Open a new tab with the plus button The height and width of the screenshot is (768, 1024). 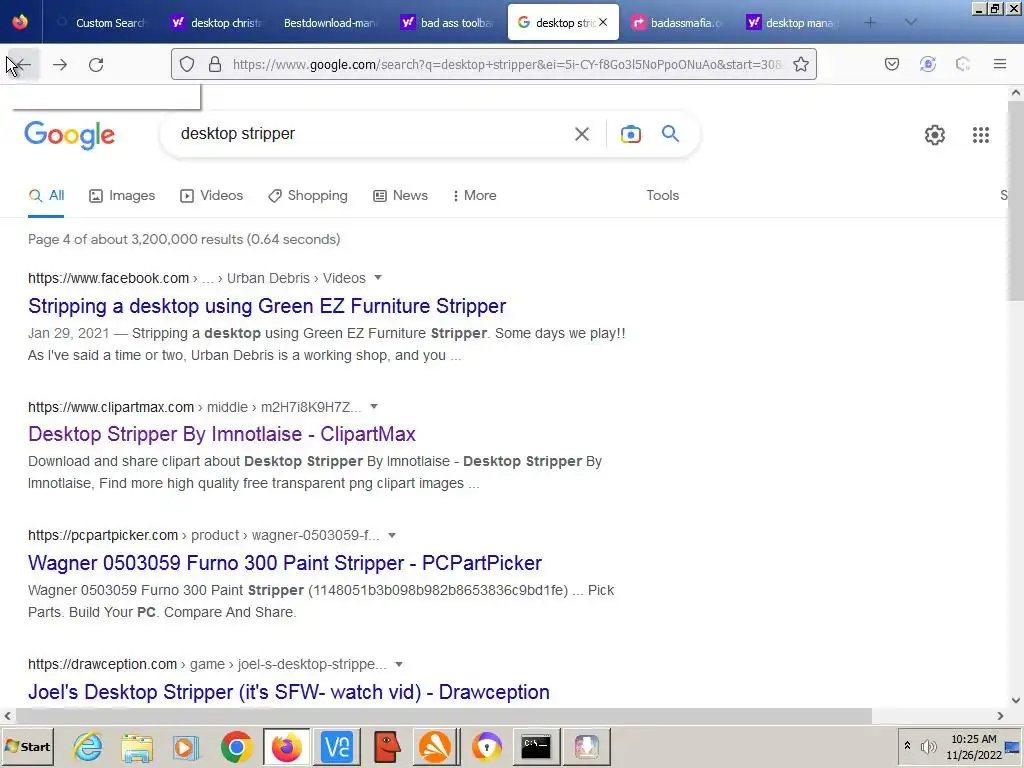[x=870, y=22]
